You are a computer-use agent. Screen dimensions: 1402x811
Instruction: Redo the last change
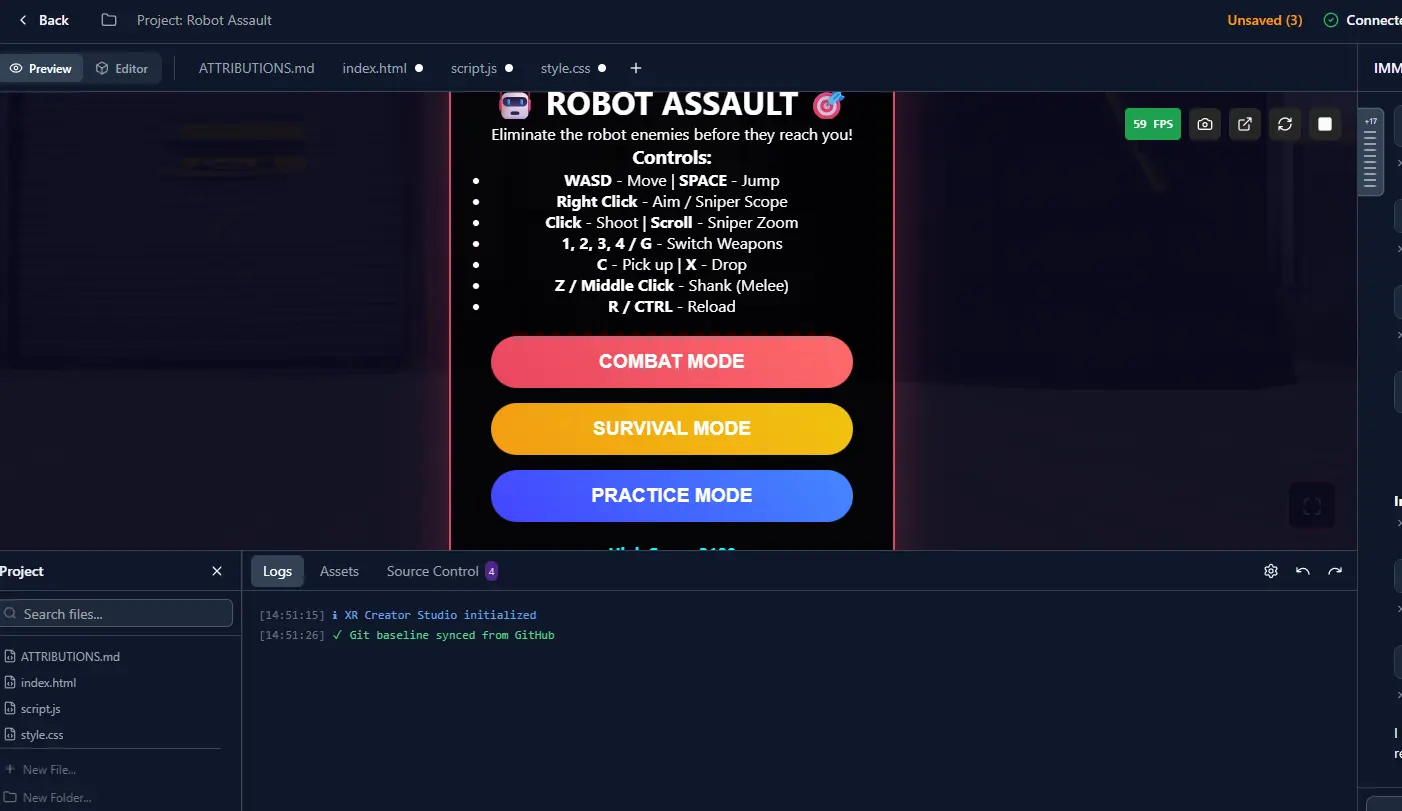coord(1335,571)
